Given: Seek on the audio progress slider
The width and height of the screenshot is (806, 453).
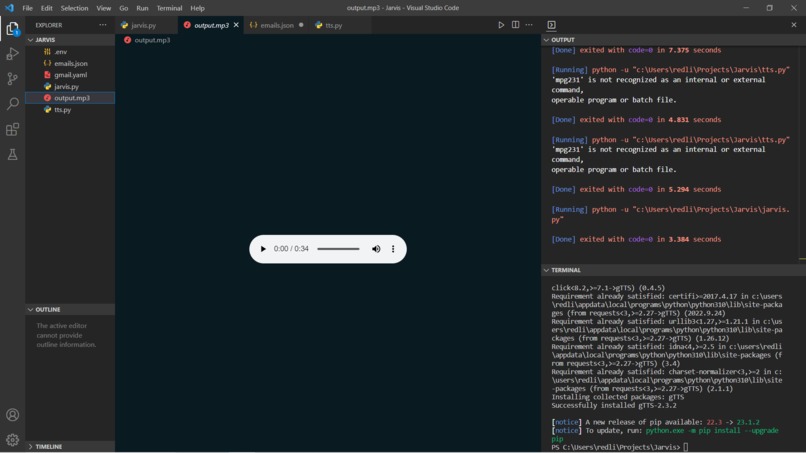Looking at the screenshot, I should pyautogui.click(x=338, y=249).
